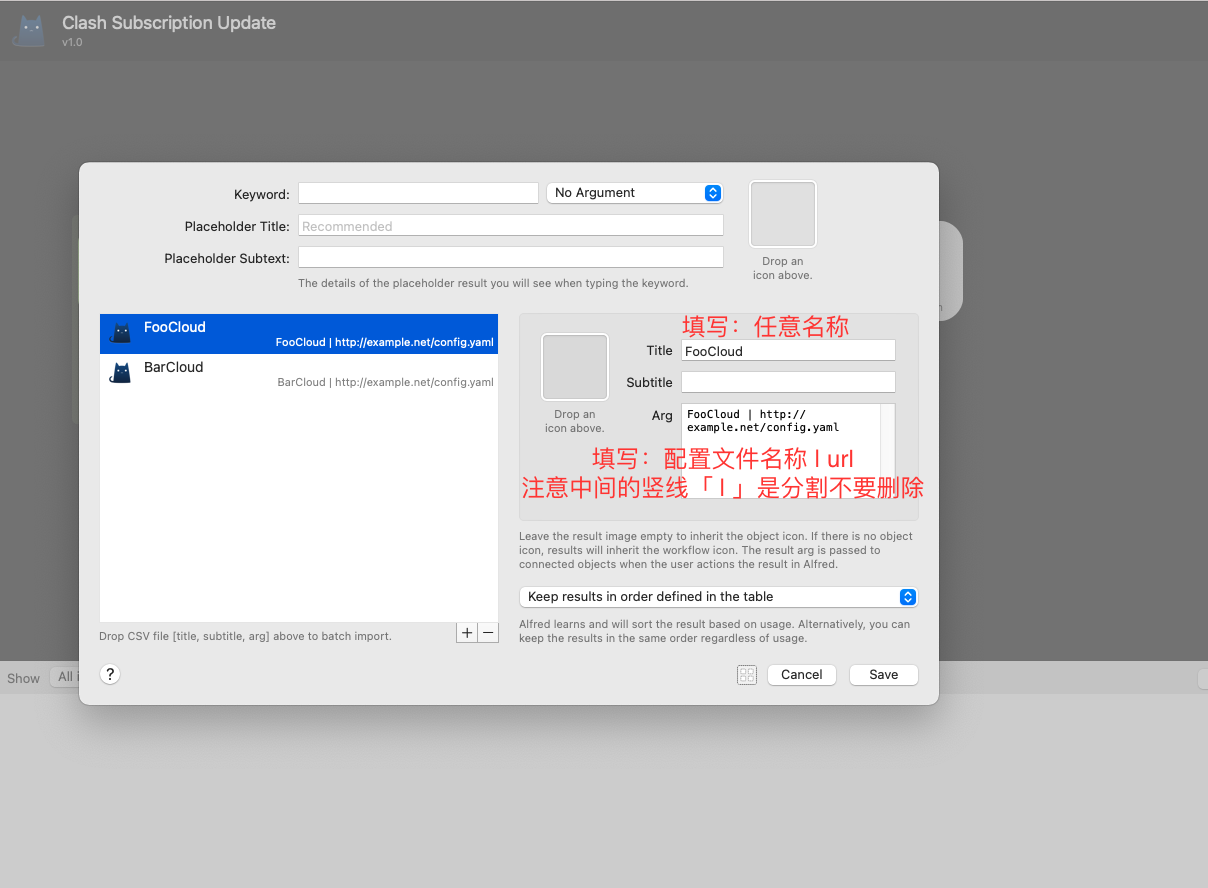Add a new list entry with the plus icon
This screenshot has height=888, width=1208.
point(466,632)
